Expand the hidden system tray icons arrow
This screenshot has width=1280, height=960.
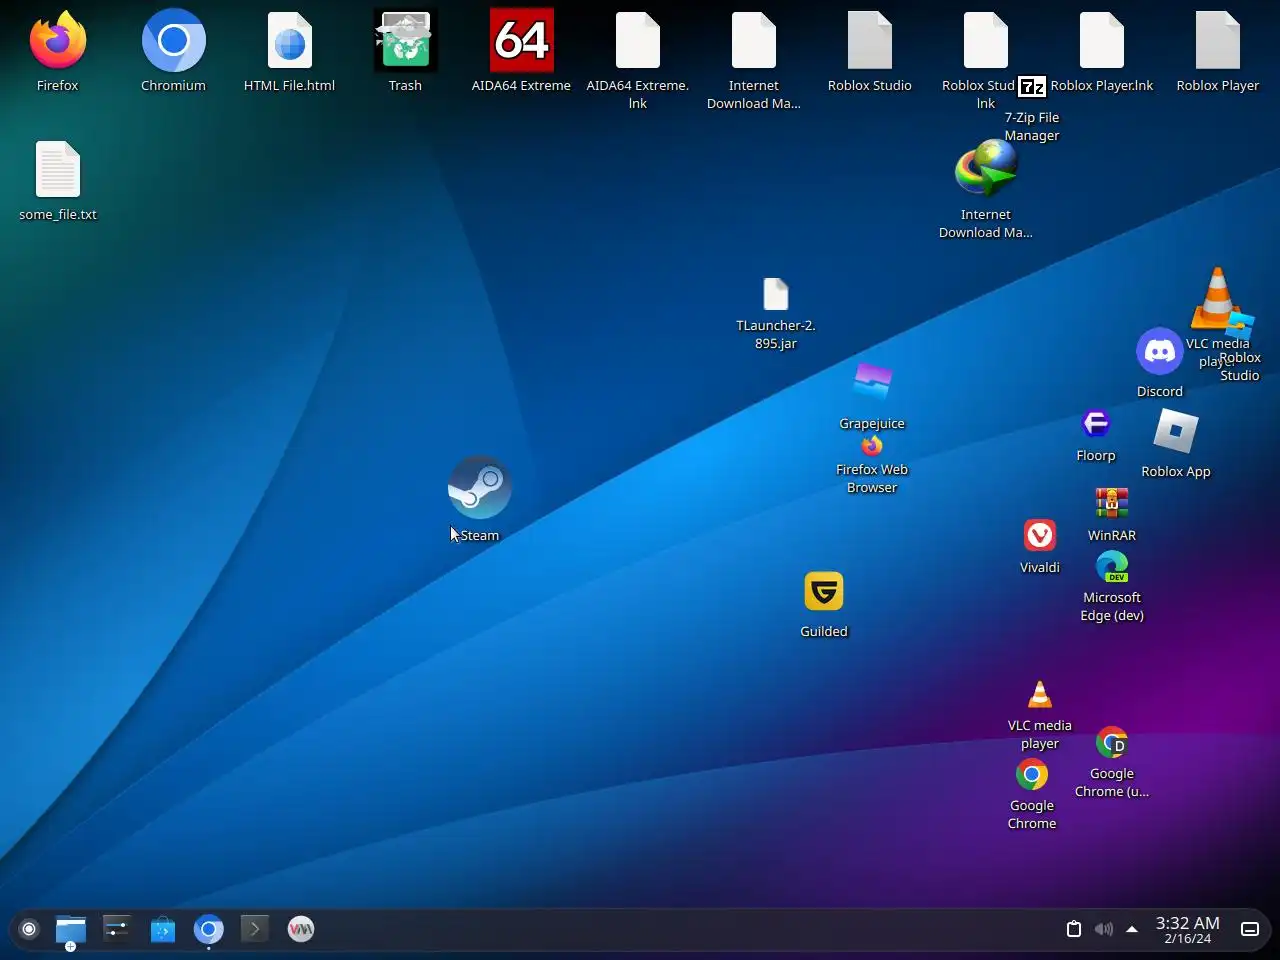[x=1132, y=929]
